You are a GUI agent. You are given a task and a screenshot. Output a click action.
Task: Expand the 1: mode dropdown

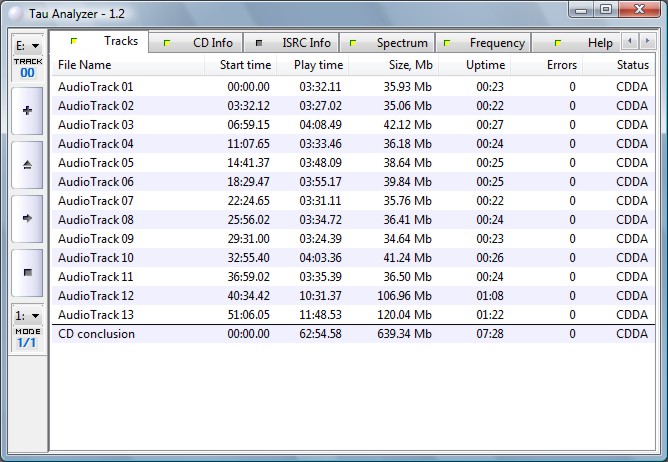click(26, 315)
